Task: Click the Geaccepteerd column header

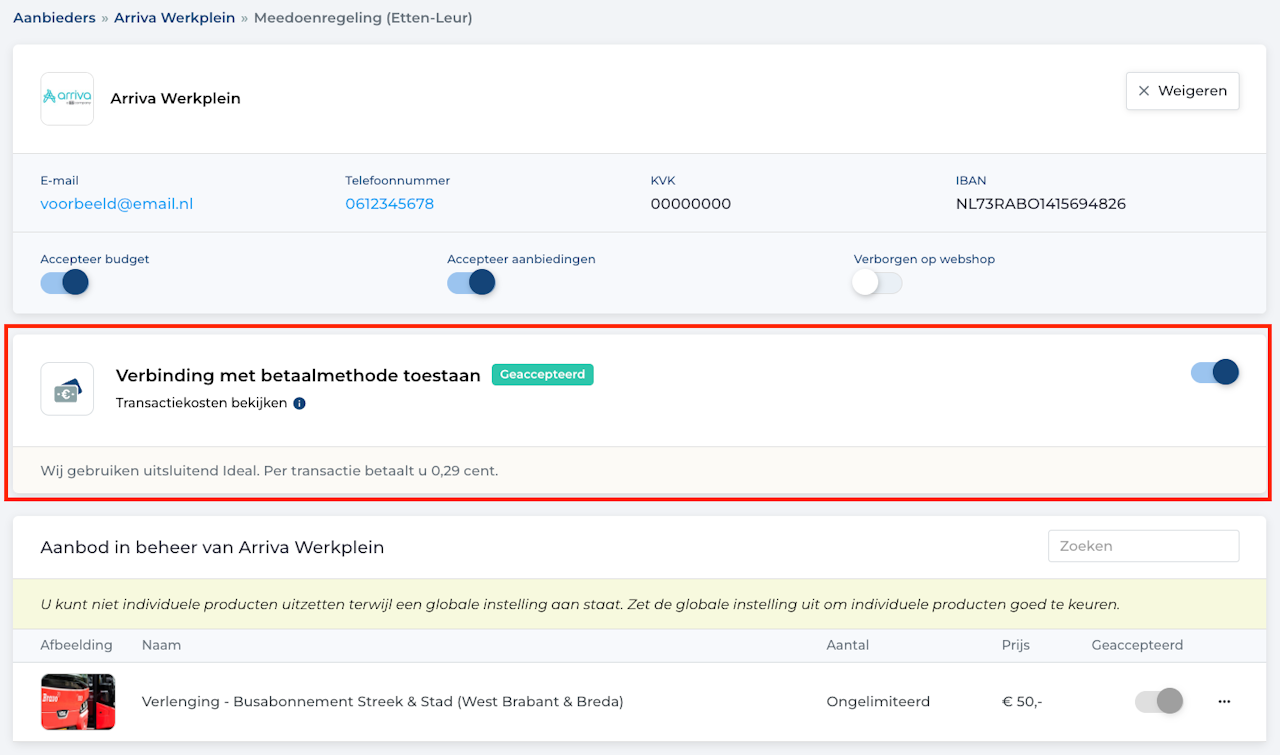Action: 1138,645
